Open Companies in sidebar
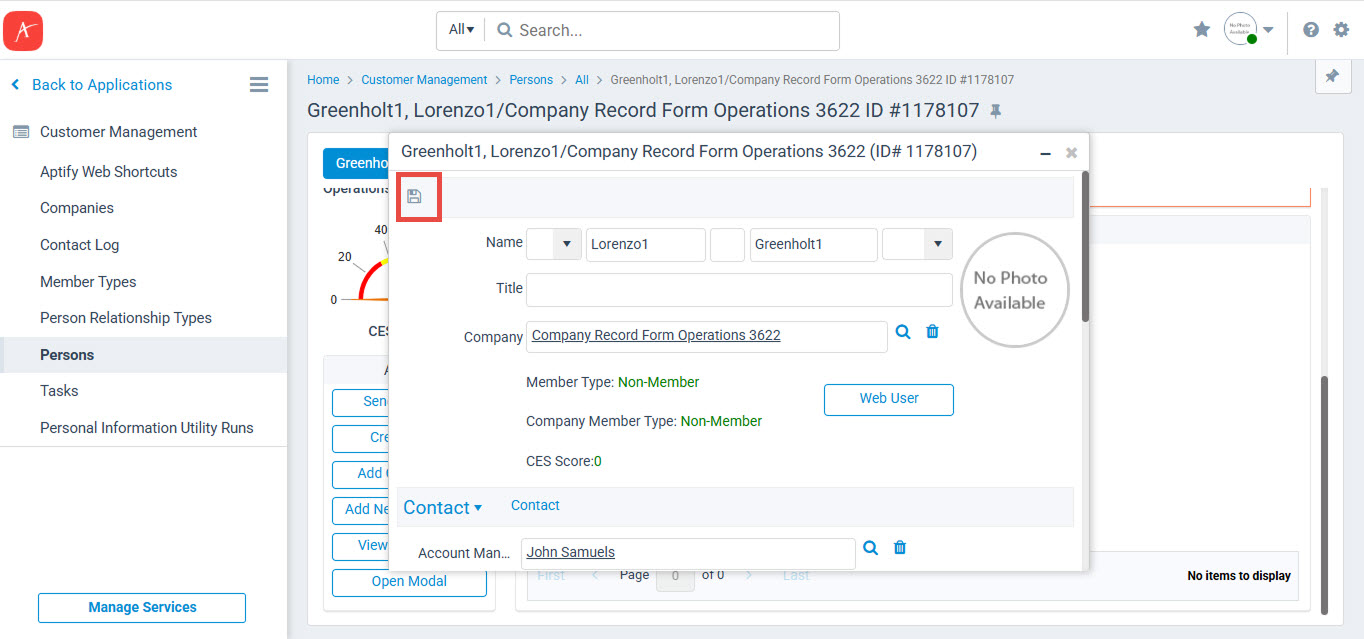The height and width of the screenshot is (639, 1364). (x=77, y=208)
